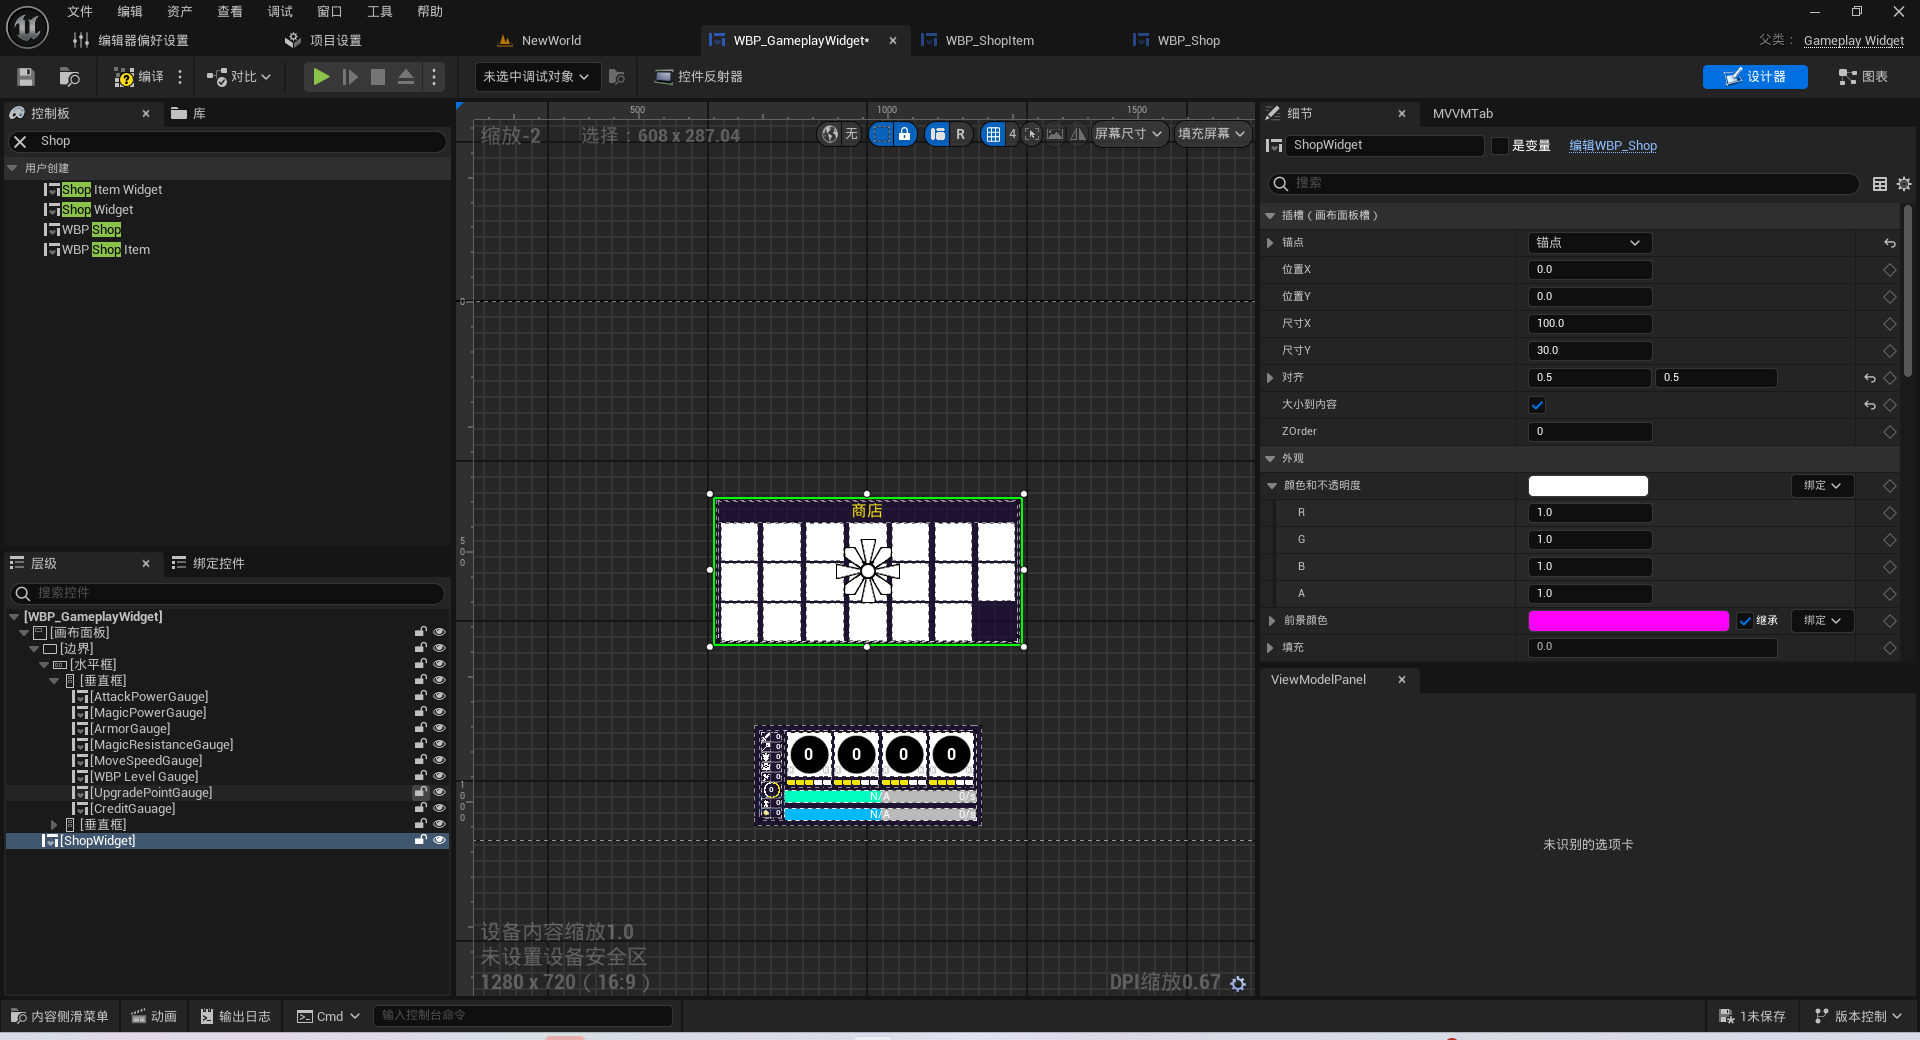Click the Unreal Engine logo icon
Viewport: 1920px width, 1040px height.
(27, 27)
